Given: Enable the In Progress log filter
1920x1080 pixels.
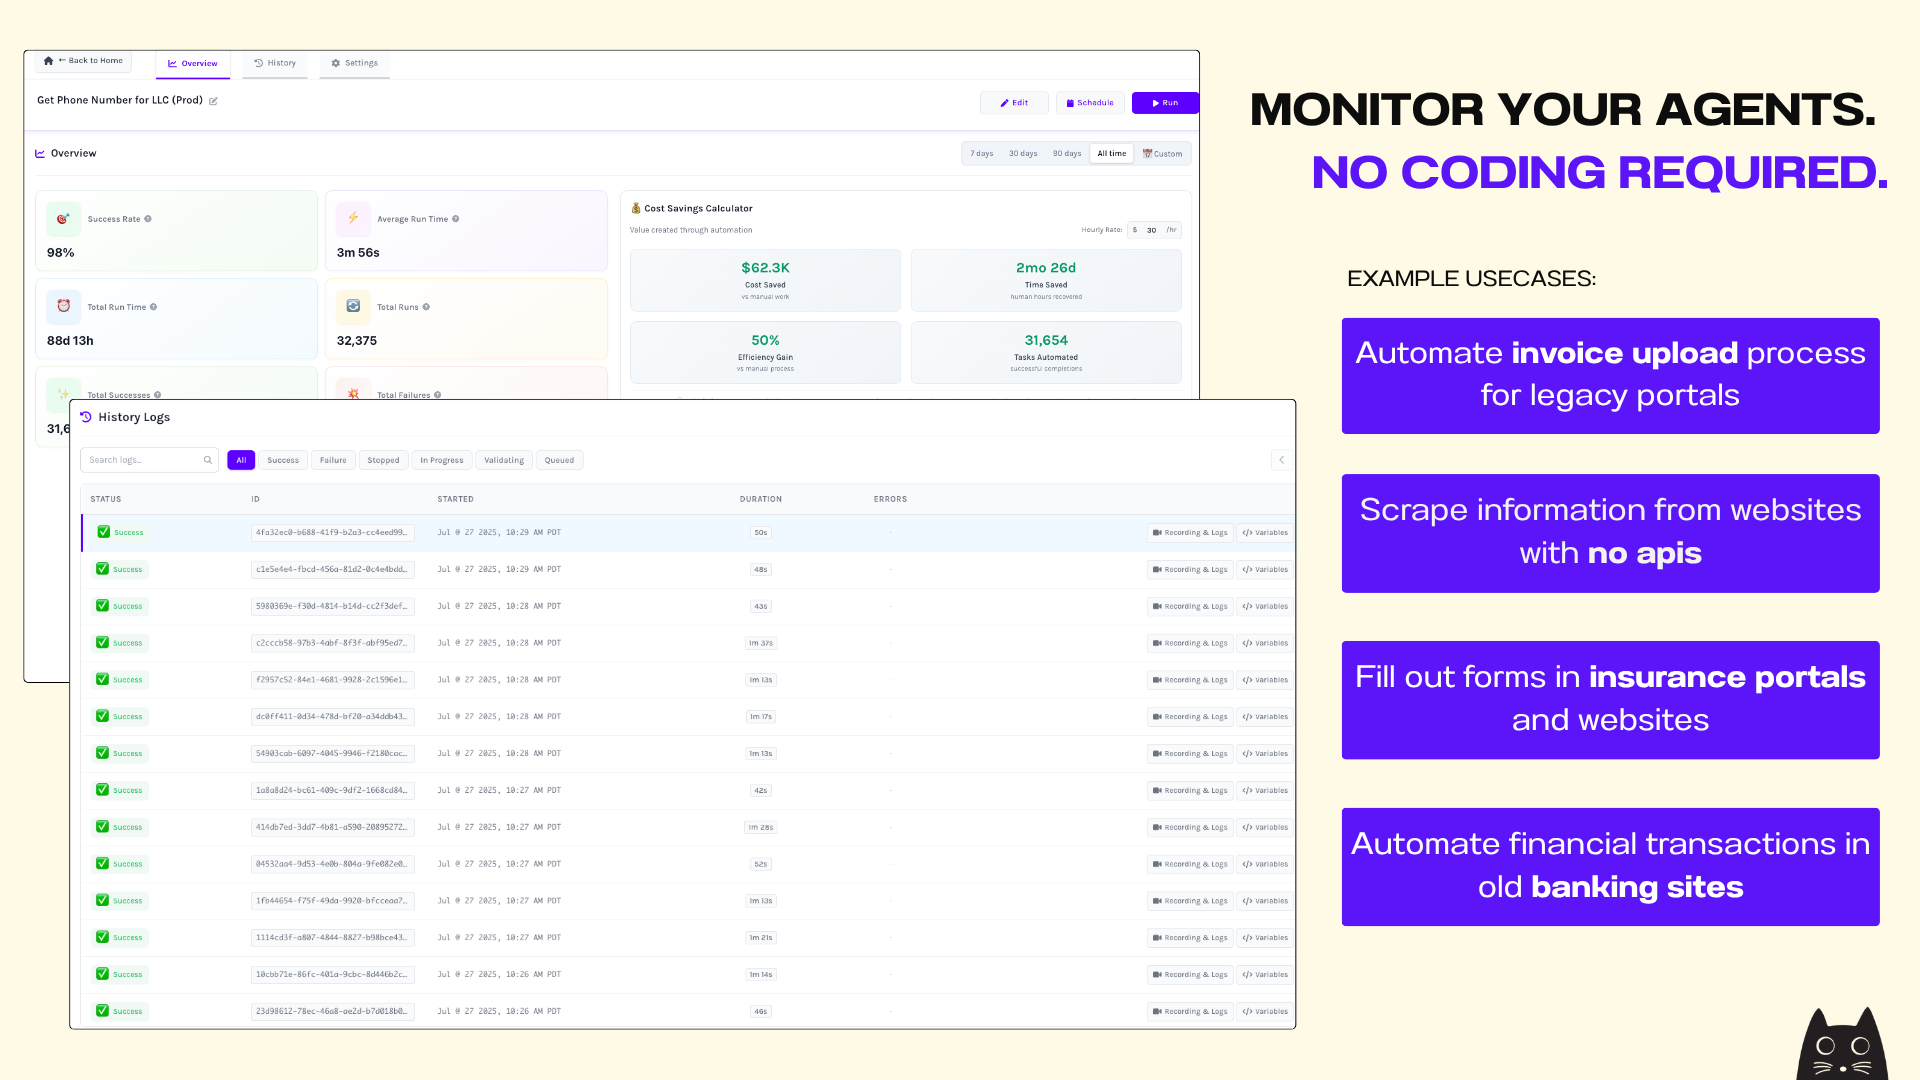Looking at the screenshot, I should click(441, 460).
